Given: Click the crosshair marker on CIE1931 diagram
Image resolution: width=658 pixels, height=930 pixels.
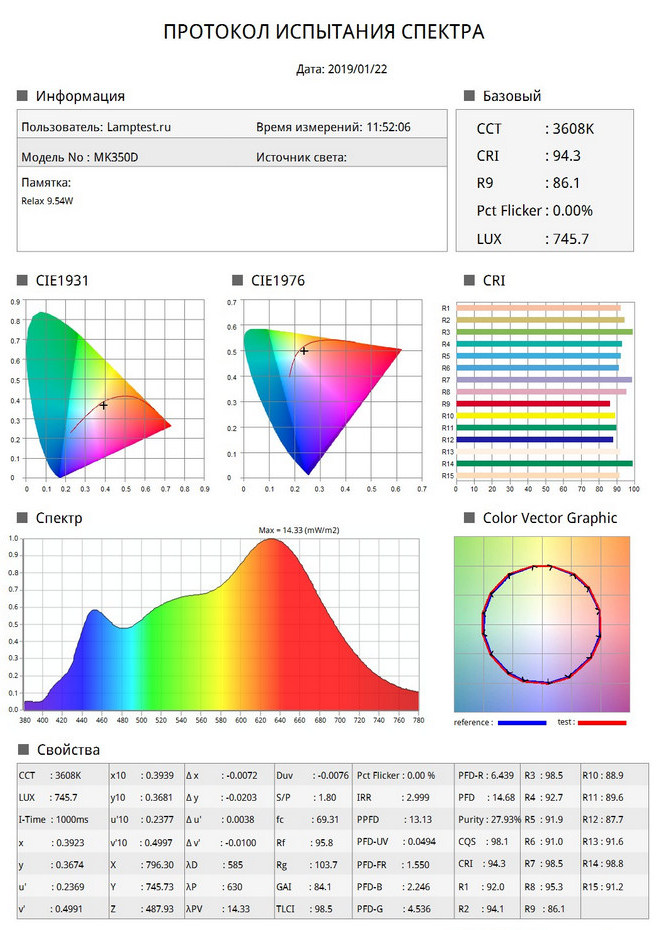Looking at the screenshot, I should point(104,405).
